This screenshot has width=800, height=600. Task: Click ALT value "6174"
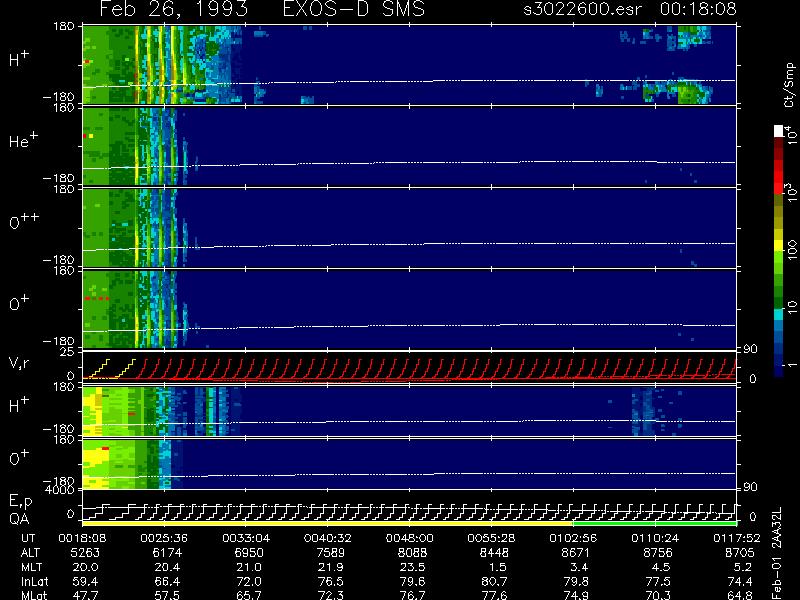pos(167,553)
